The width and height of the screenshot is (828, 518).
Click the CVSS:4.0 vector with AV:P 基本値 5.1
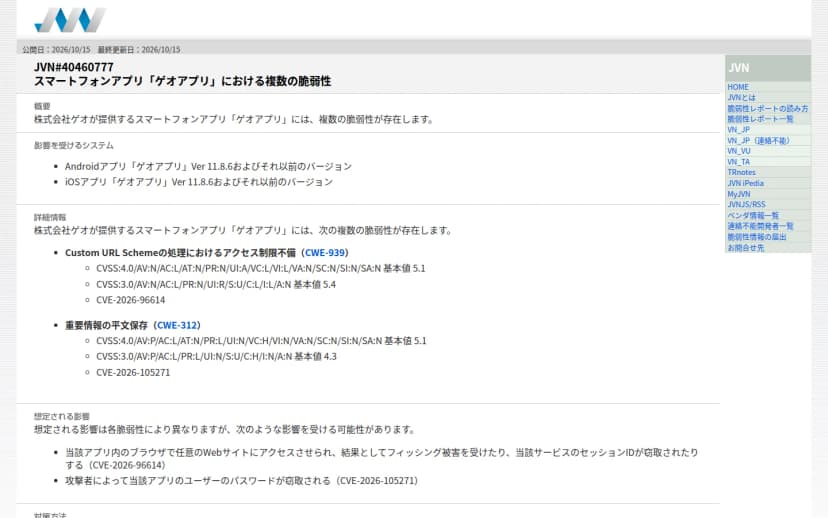(x=261, y=341)
